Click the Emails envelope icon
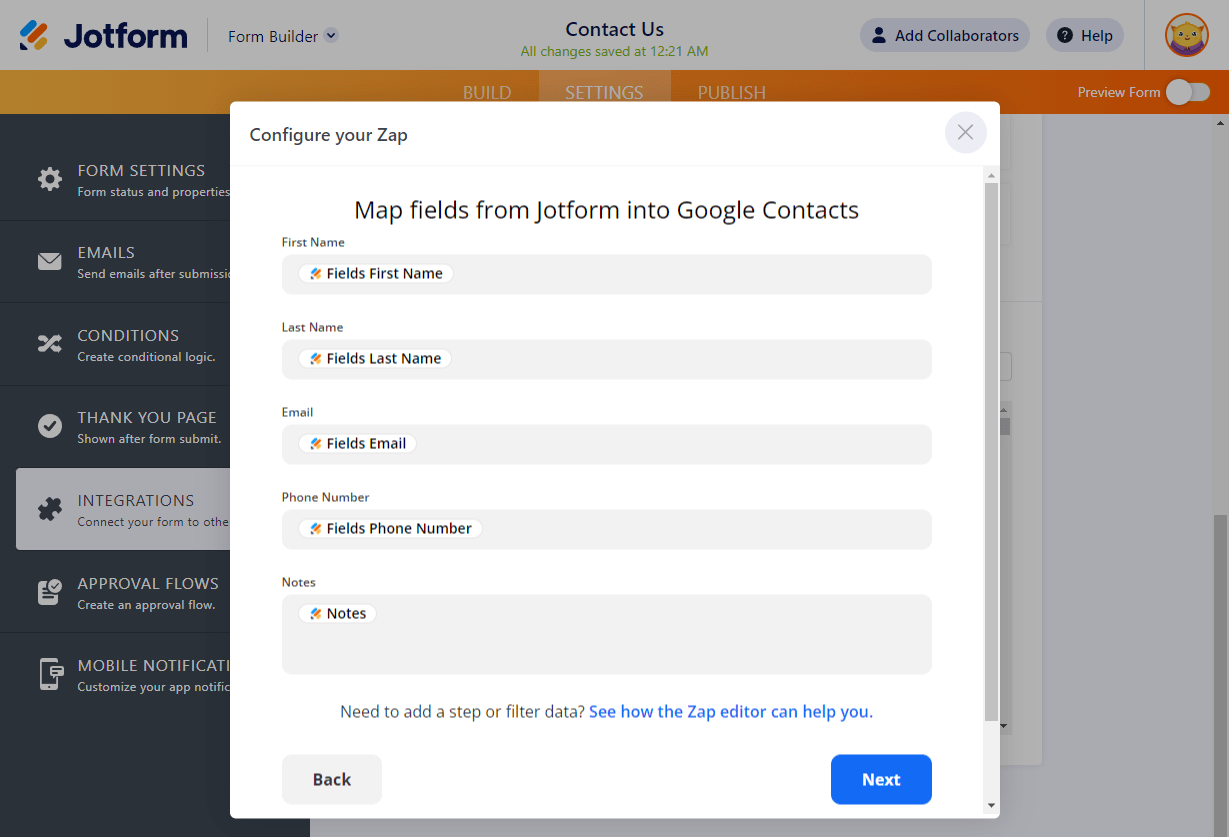 pyautogui.click(x=49, y=262)
